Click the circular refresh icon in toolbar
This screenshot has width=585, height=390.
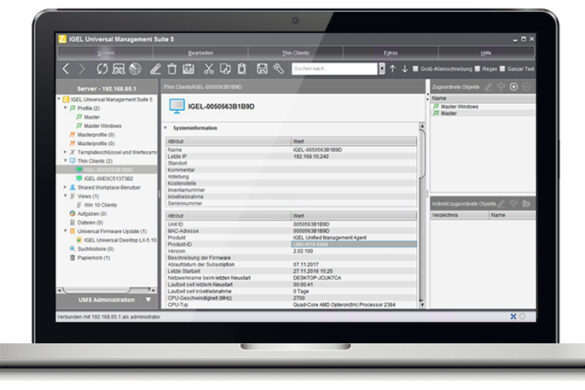[102, 69]
